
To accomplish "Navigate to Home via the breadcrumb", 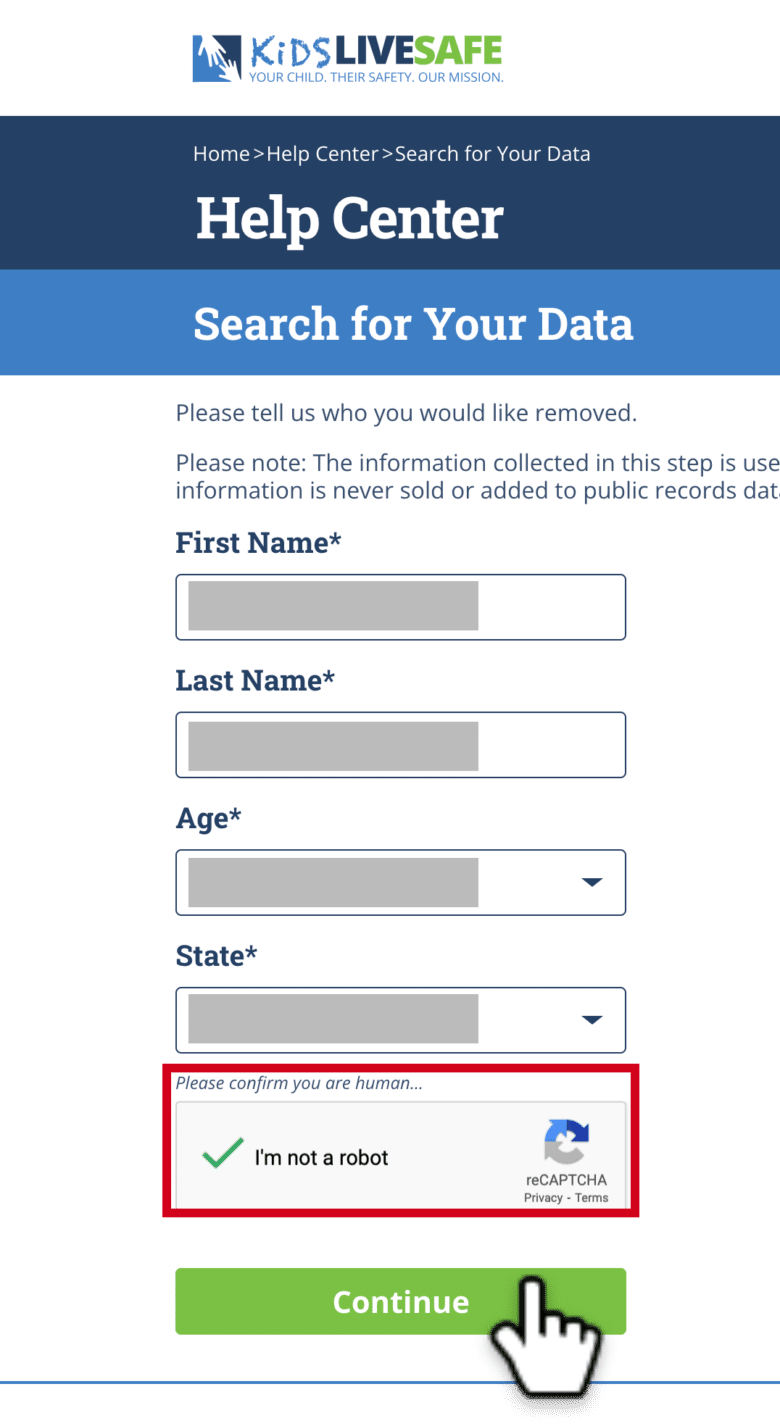I will click(221, 153).
